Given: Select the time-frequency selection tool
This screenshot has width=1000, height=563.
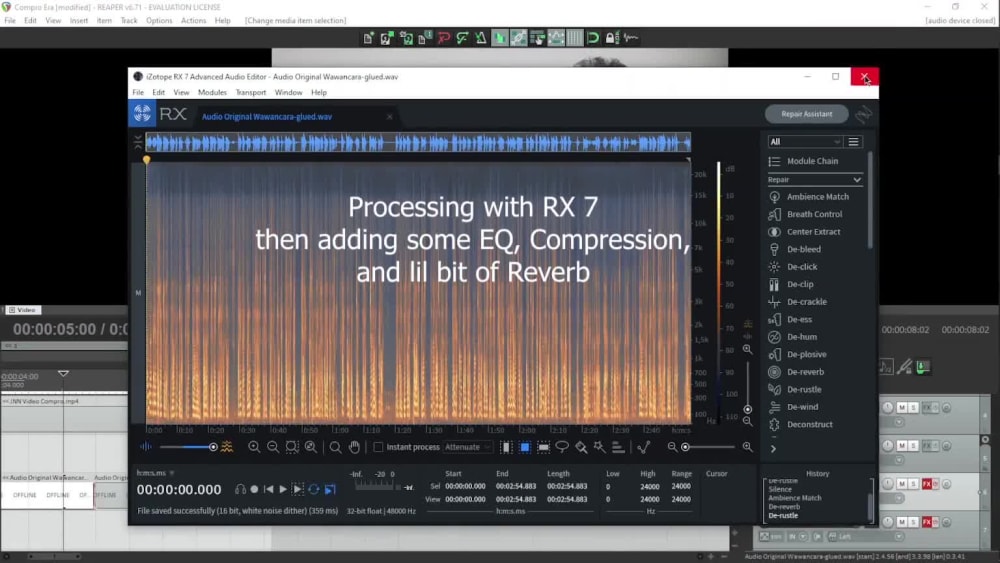Looking at the screenshot, I should click(x=524, y=447).
